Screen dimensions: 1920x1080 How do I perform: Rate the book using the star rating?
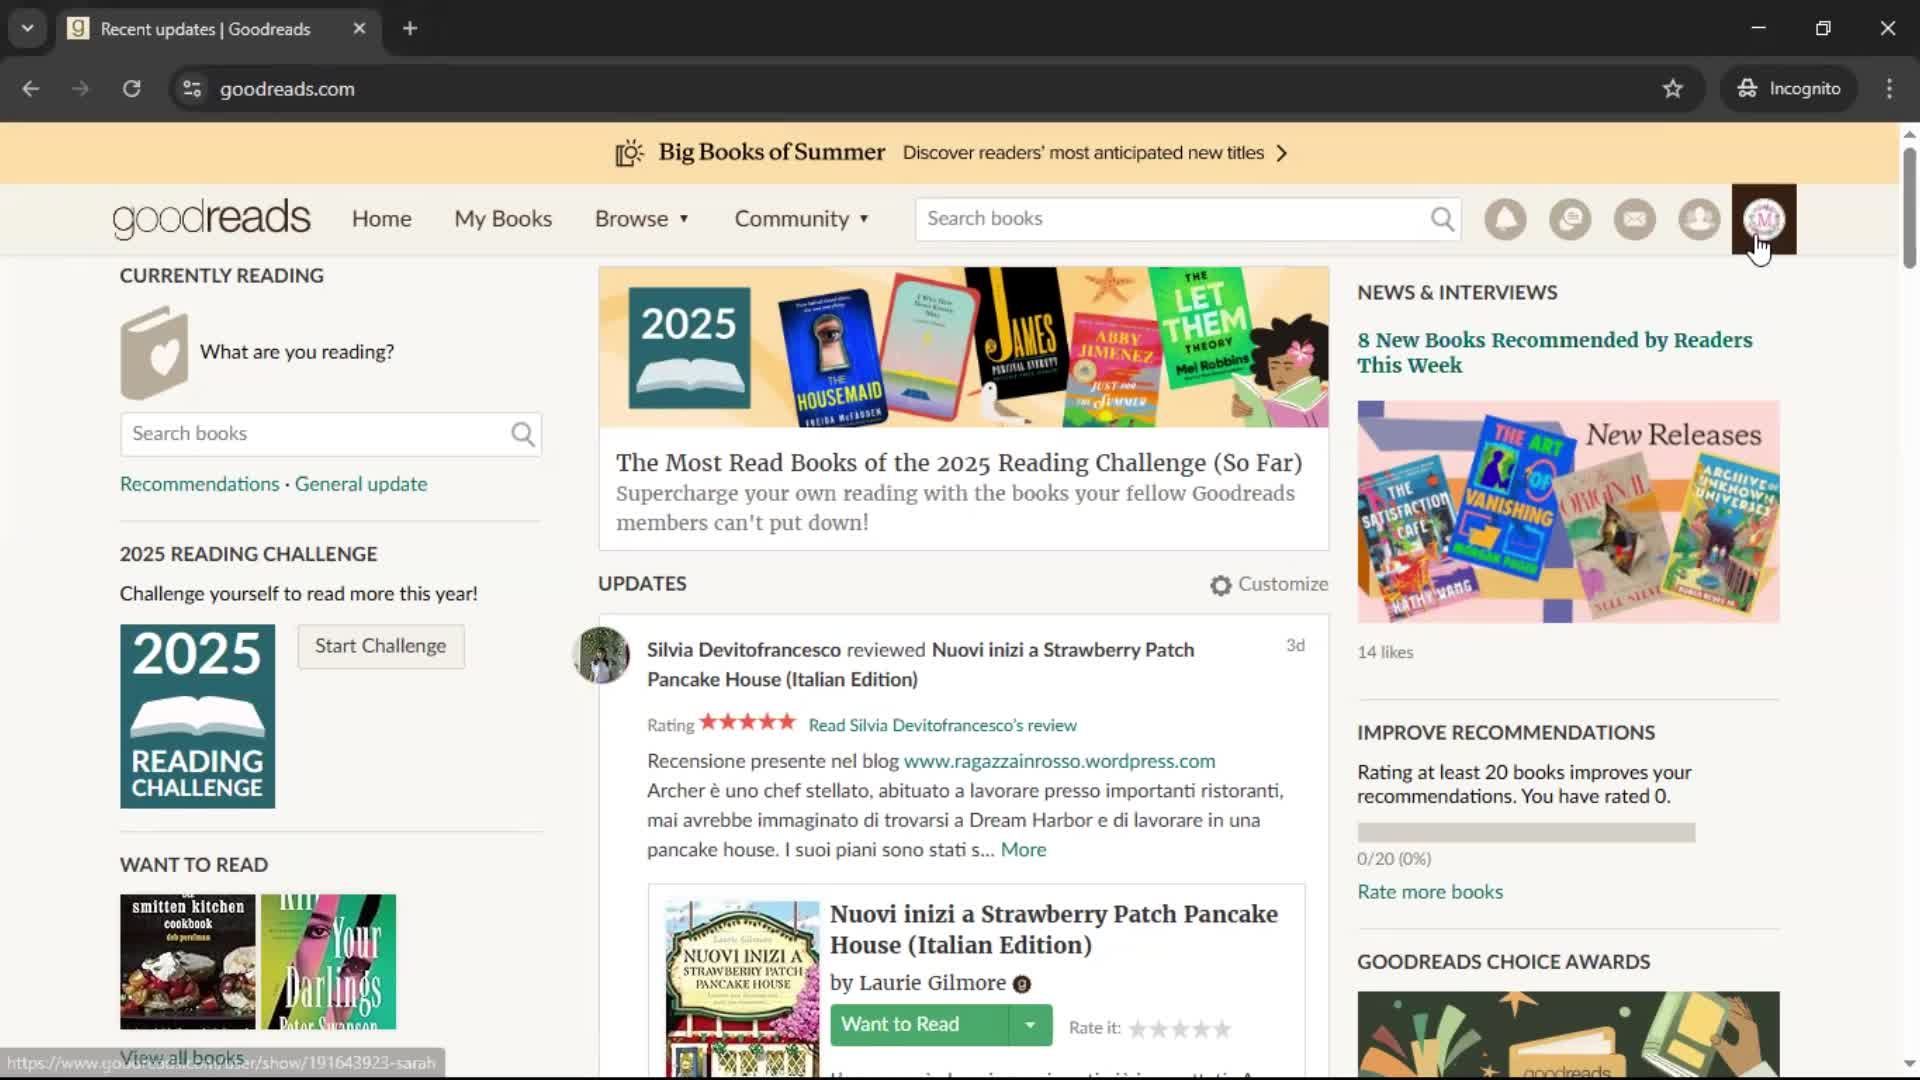click(1180, 1029)
